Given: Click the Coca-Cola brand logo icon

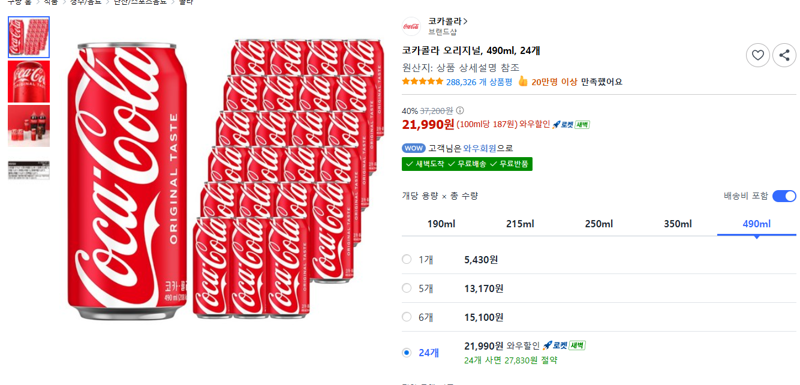Looking at the screenshot, I should coord(411,26).
